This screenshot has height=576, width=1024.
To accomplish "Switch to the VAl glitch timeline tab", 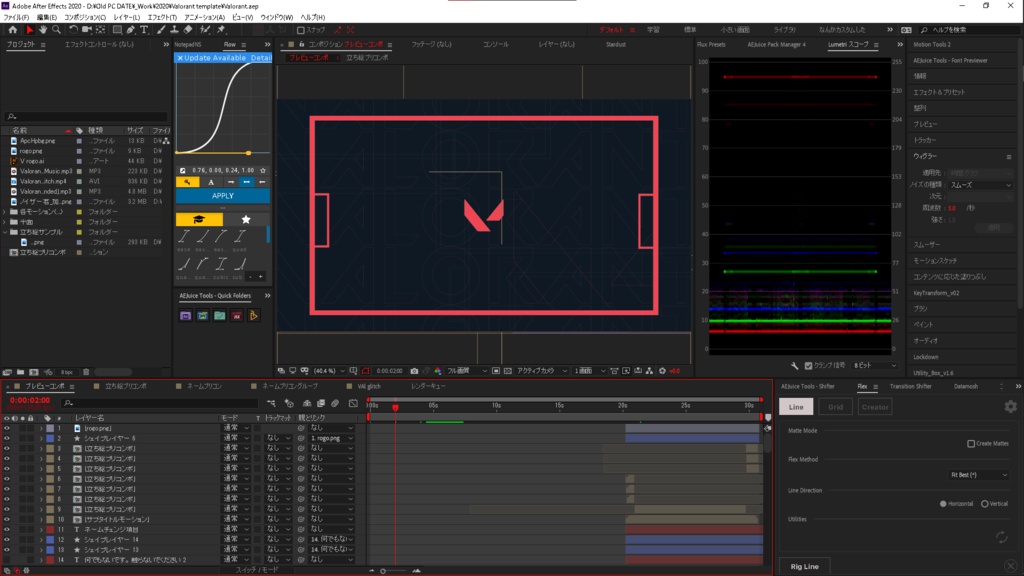I will 369,387.
